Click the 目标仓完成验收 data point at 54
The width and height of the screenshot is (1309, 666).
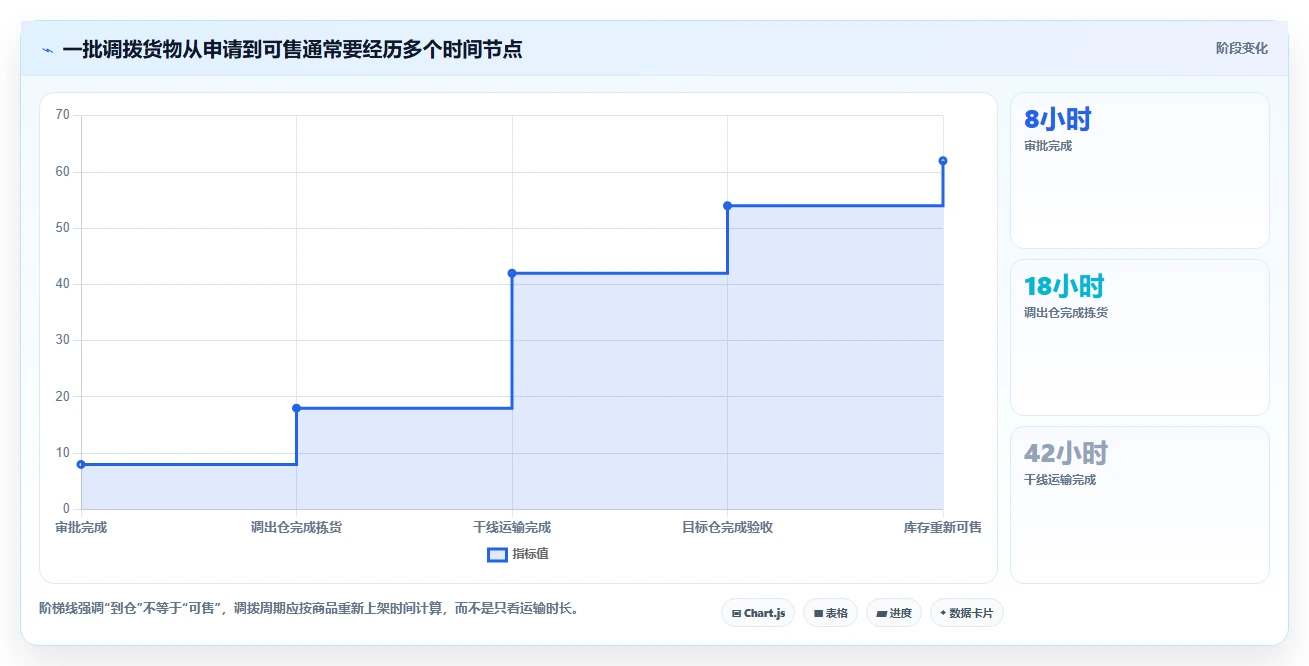point(727,206)
